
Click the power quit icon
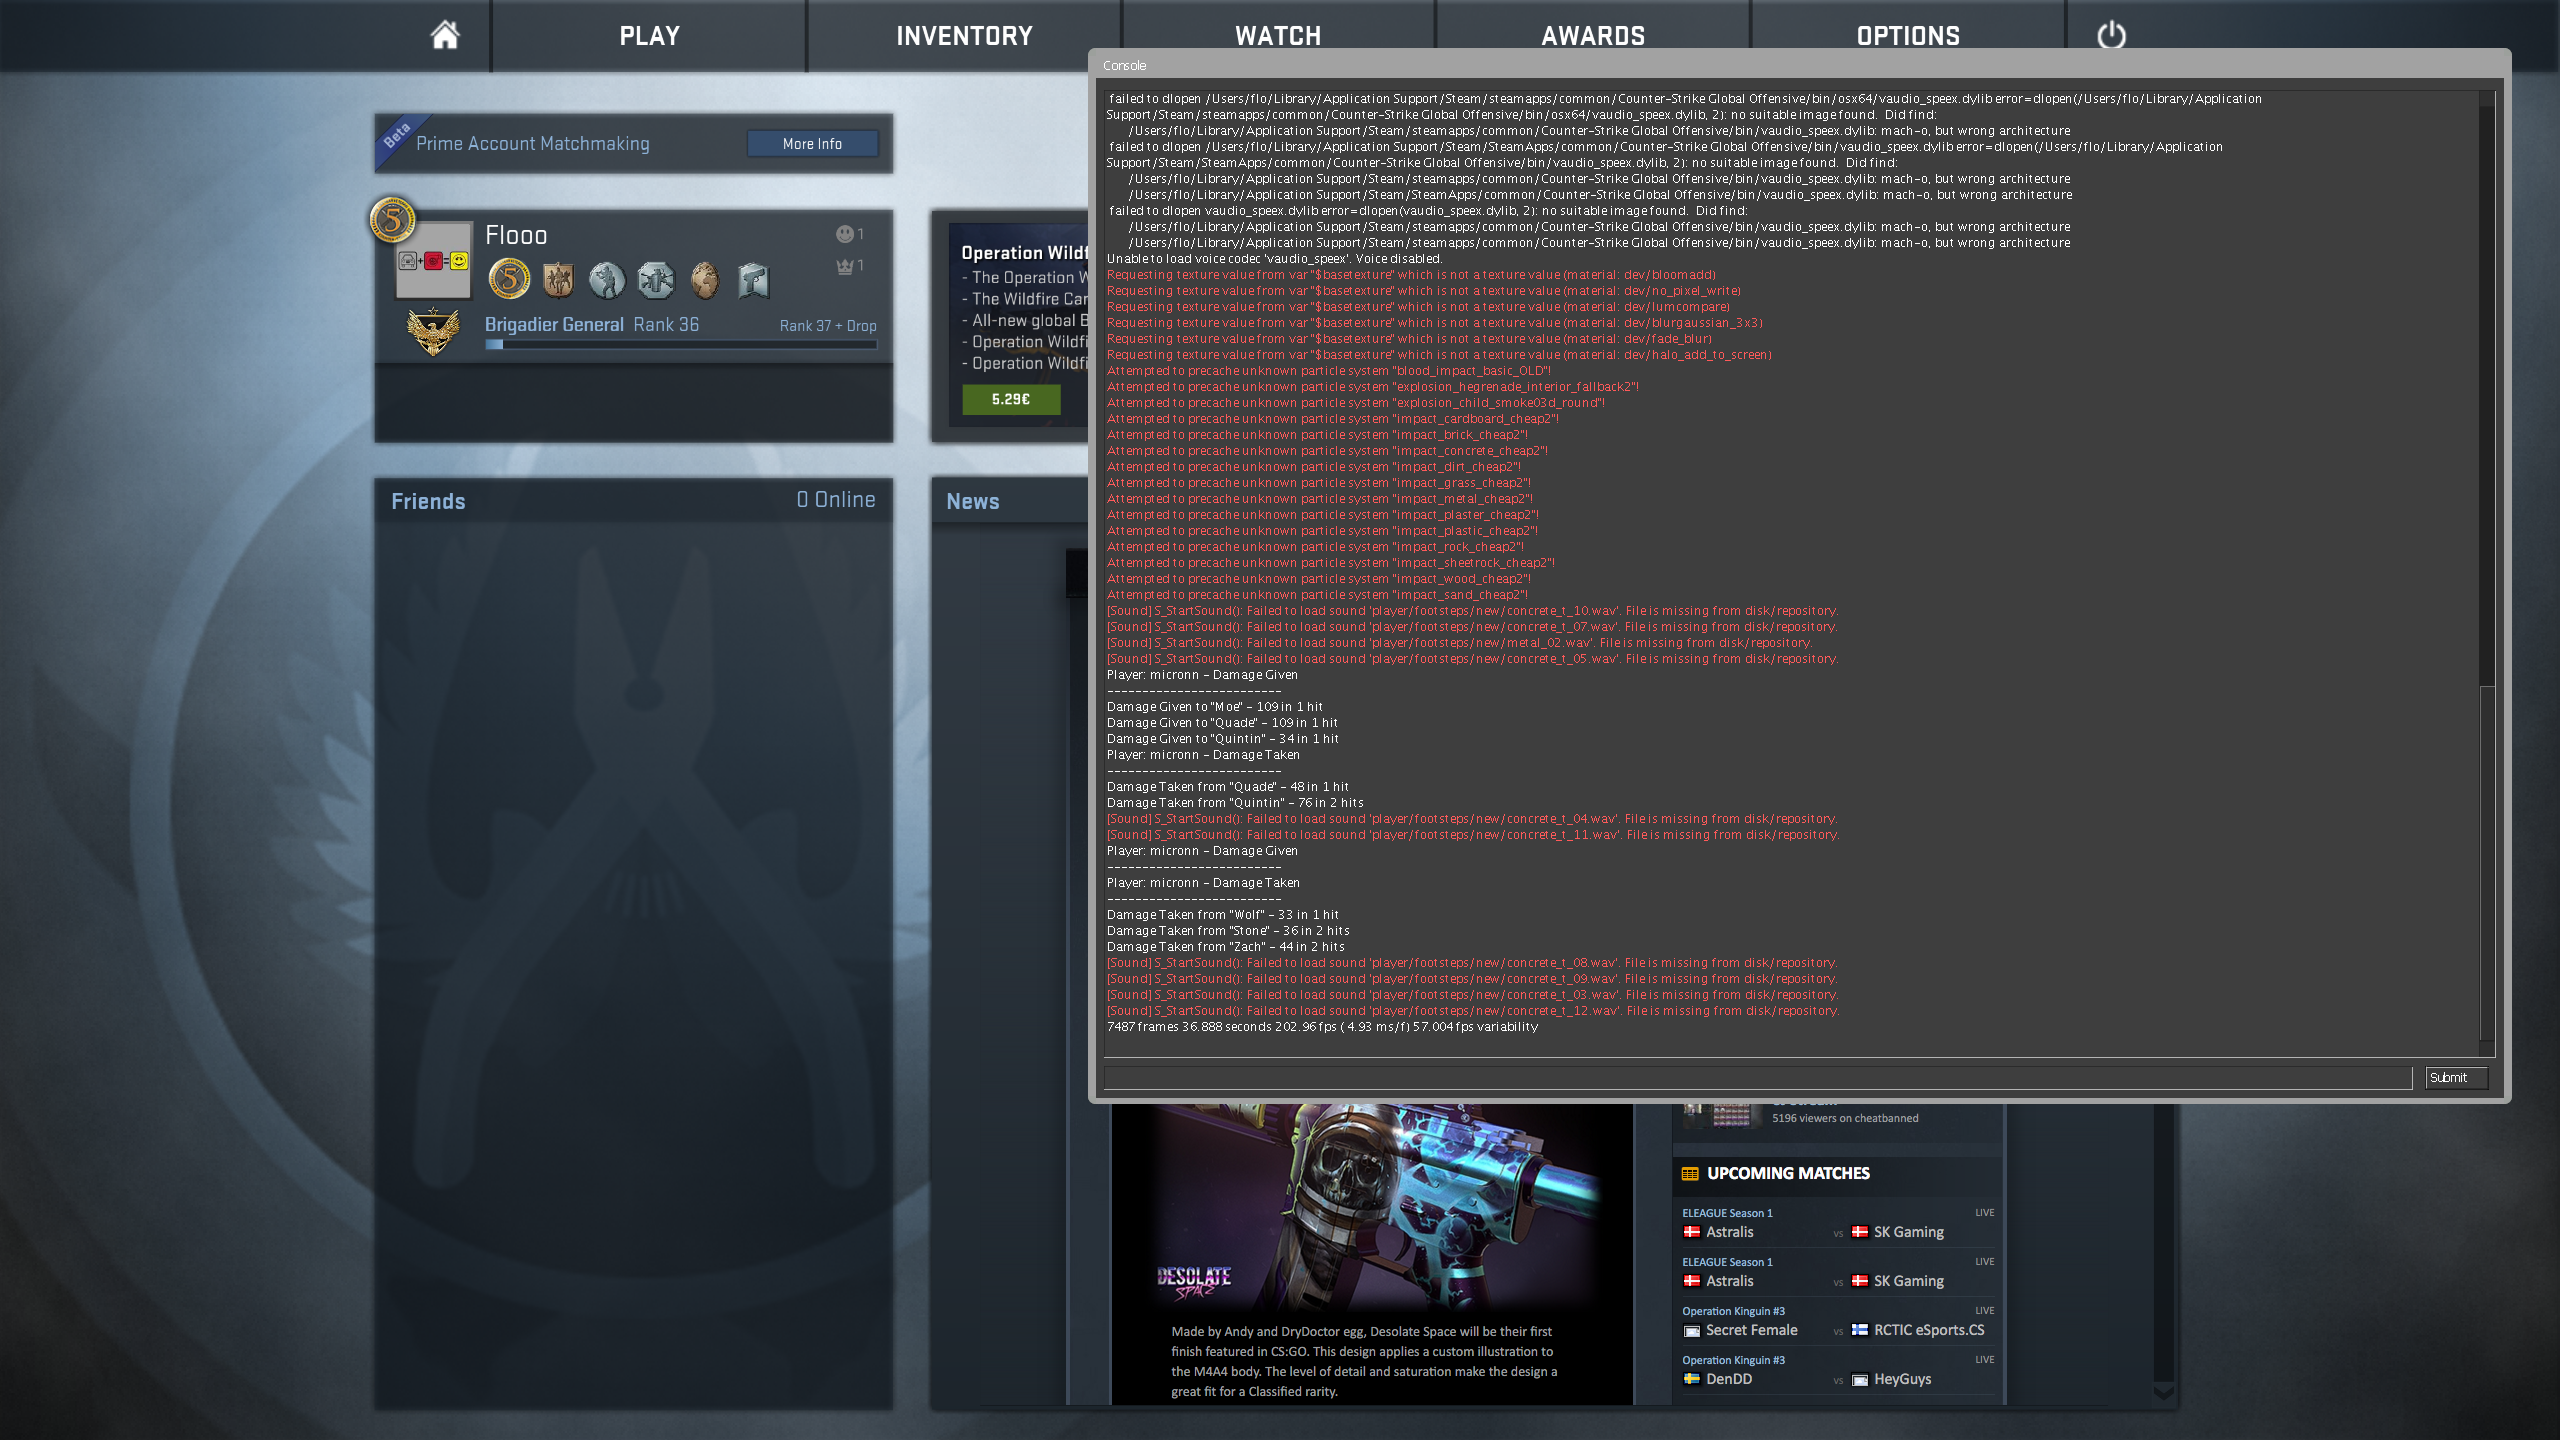click(2111, 36)
